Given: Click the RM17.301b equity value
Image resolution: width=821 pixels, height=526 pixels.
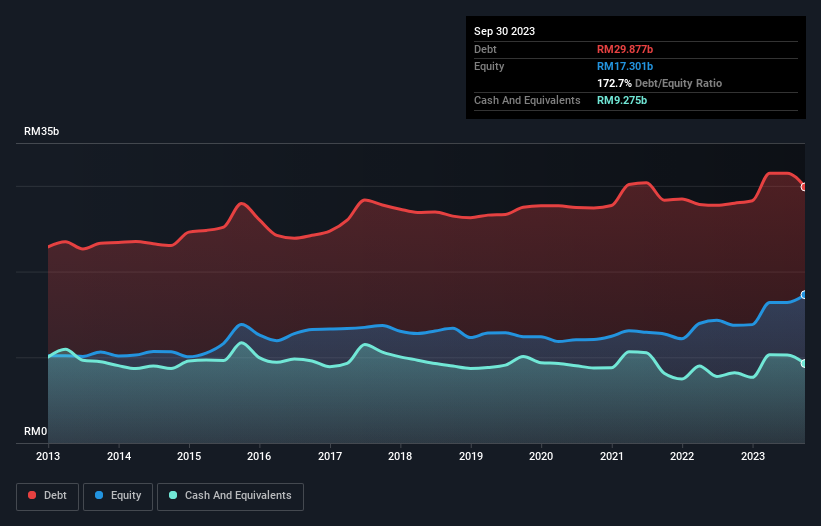Looking at the screenshot, I should pos(625,66).
